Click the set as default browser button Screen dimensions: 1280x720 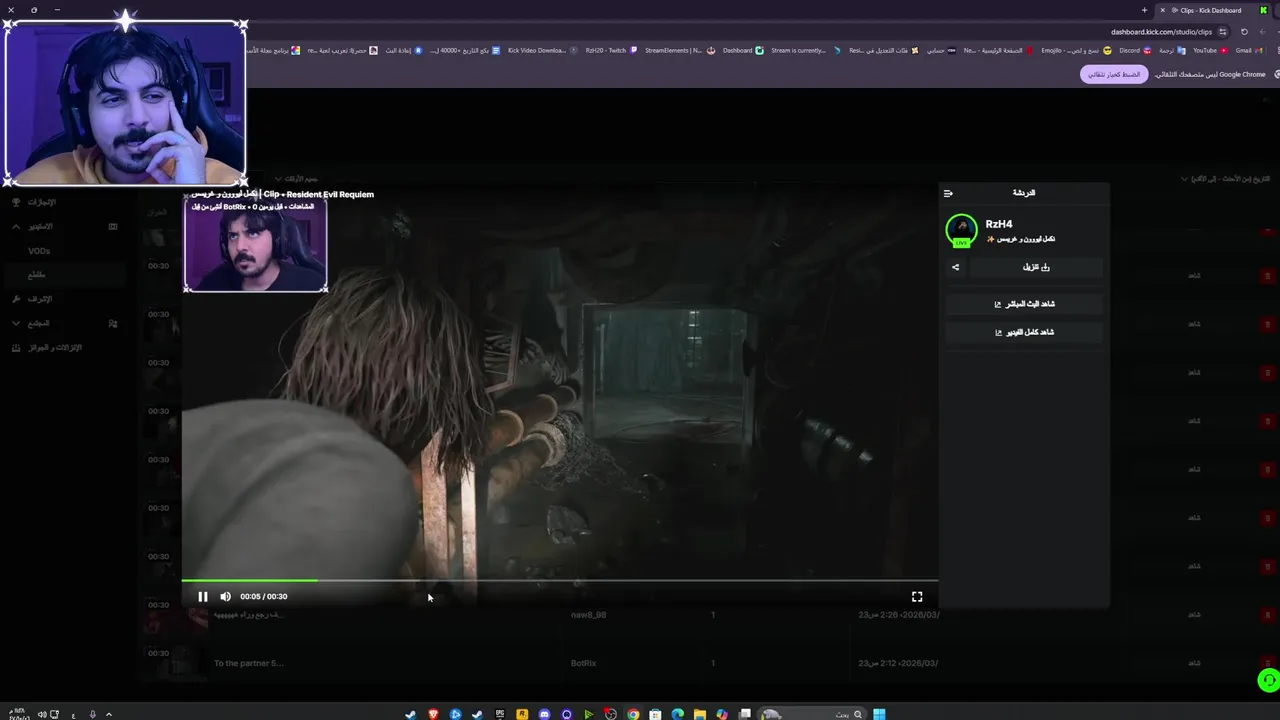pyautogui.click(x=1114, y=74)
